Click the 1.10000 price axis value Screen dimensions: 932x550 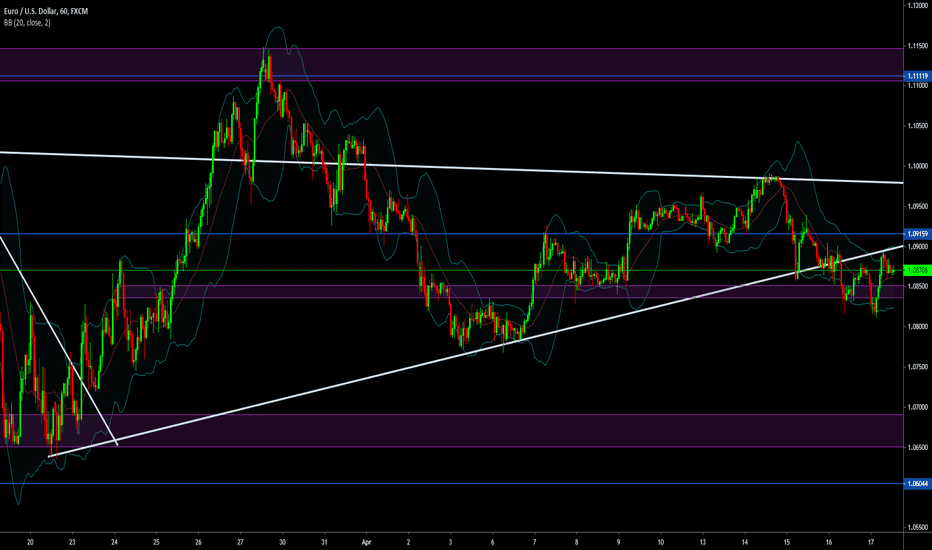[918, 166]
